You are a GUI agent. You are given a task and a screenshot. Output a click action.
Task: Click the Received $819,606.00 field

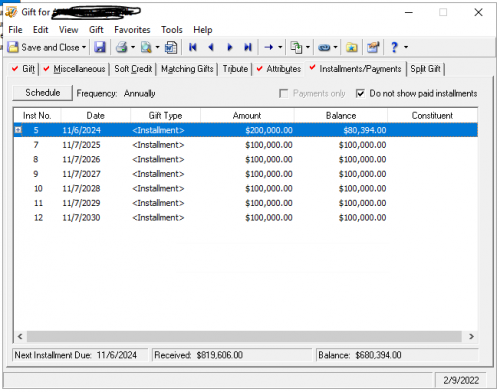tap(232, 355)
